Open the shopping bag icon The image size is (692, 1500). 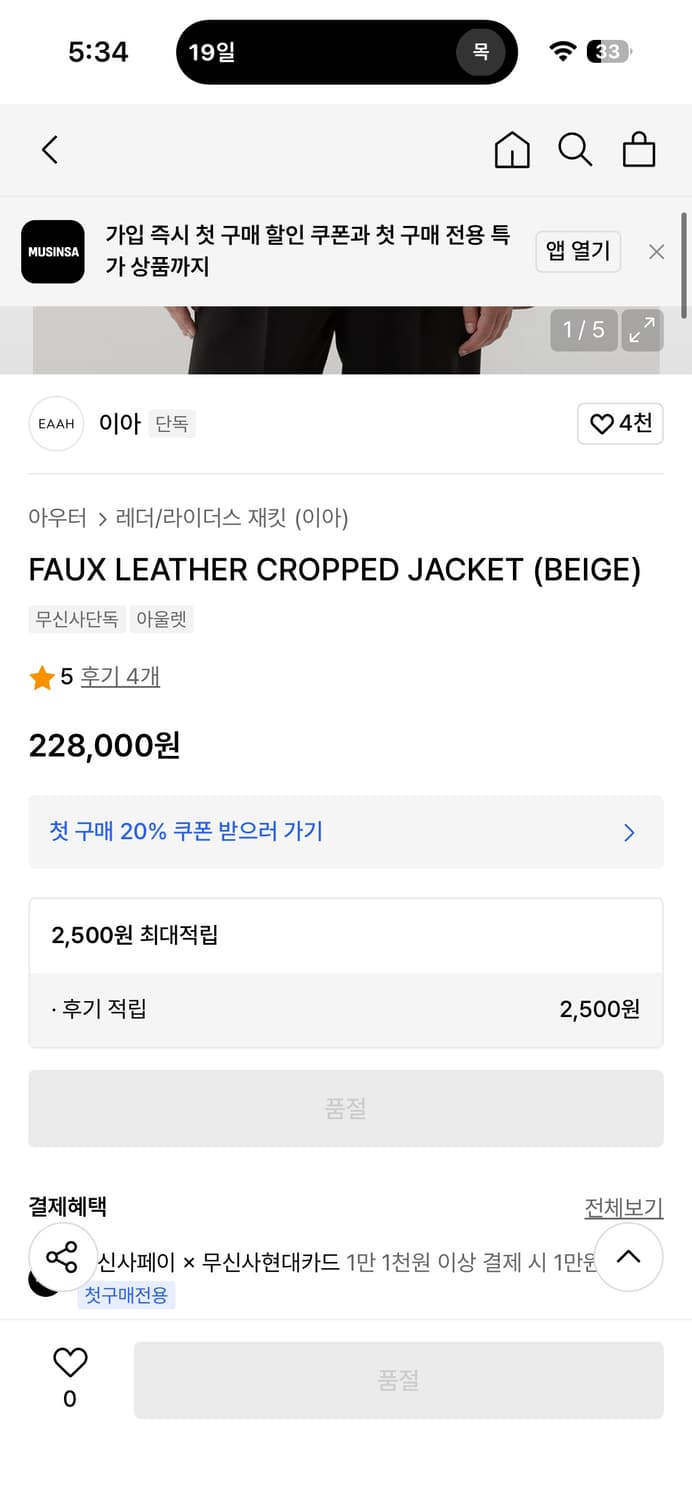[639, 150]
